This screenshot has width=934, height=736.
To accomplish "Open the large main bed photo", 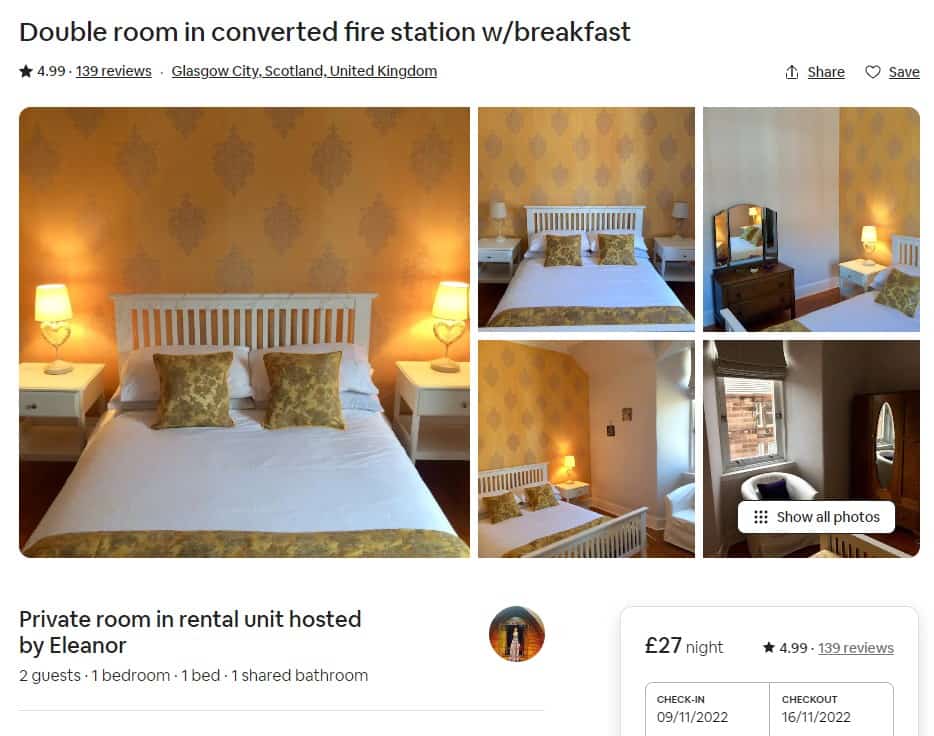I will [x=244, y=332].
